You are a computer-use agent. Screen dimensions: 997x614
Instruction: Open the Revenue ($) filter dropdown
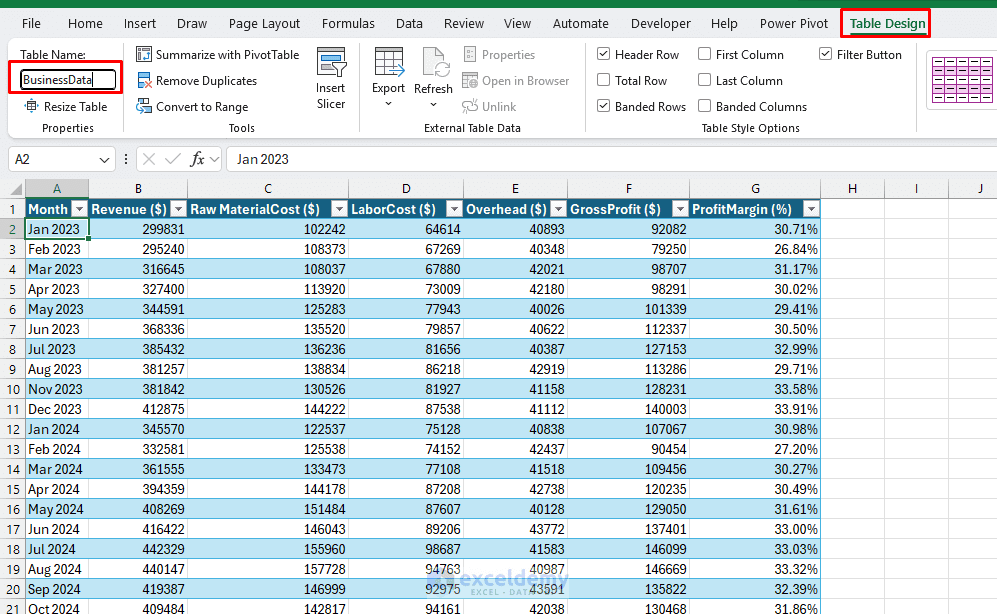(x=179, y=209)
